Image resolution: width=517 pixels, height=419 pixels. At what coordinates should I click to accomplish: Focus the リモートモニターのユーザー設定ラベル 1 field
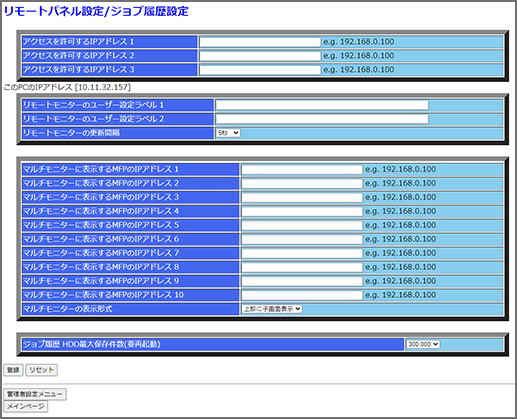322,105
